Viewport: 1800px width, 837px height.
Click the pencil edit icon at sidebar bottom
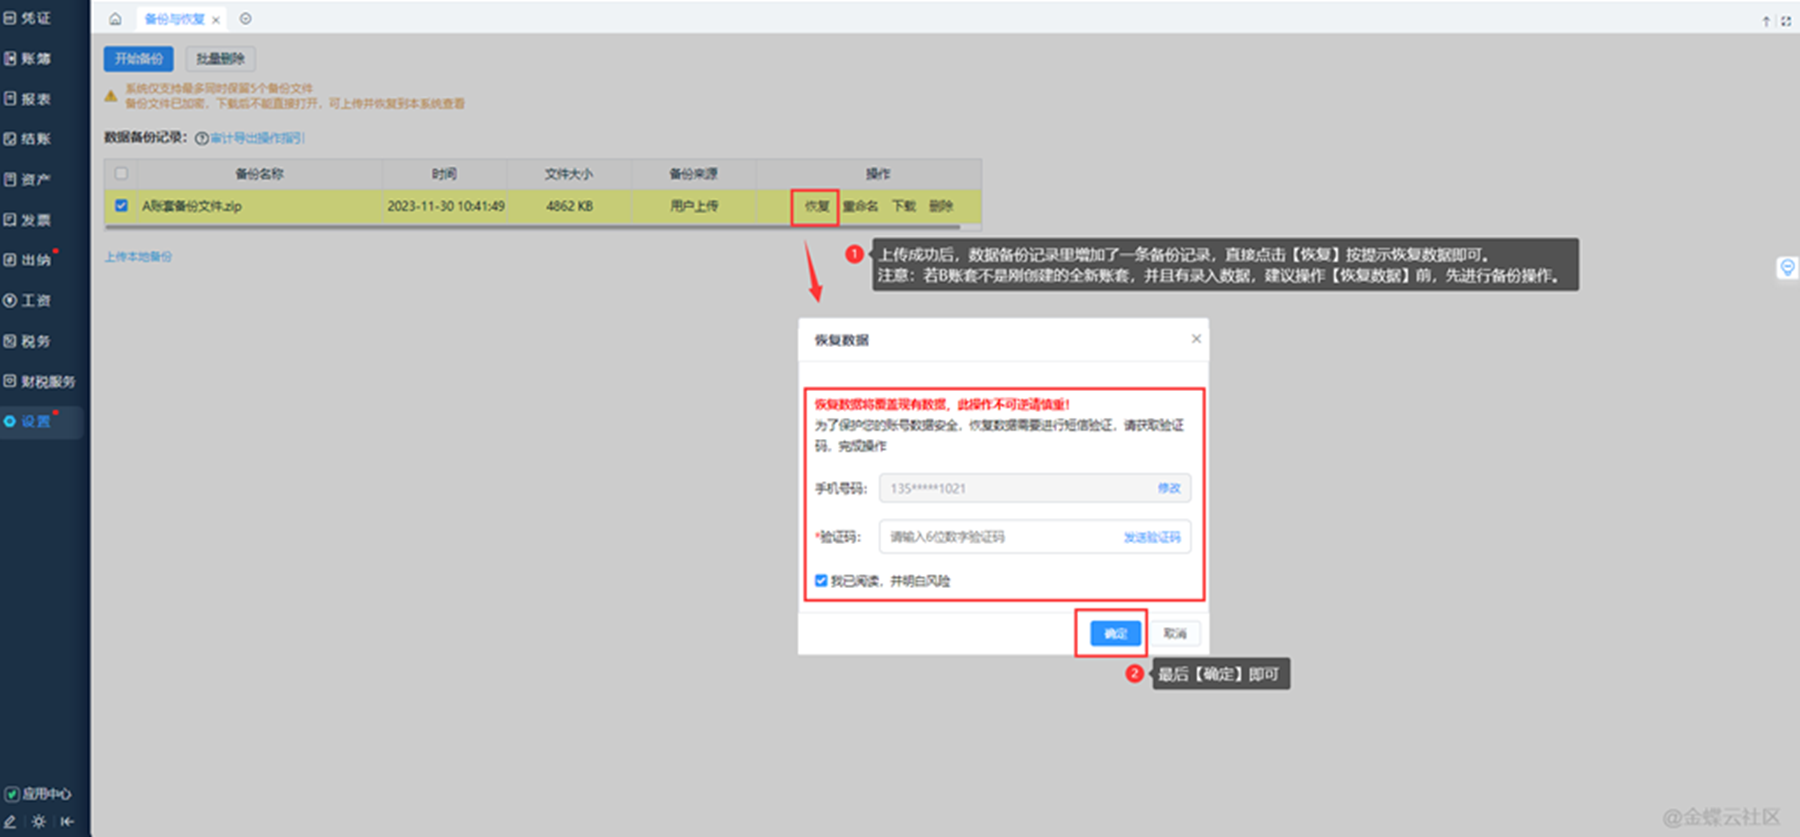pos(10,821)
